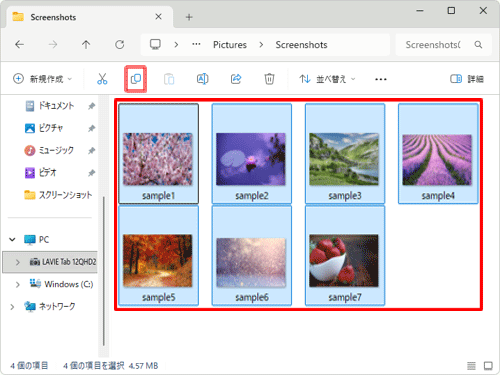Click the Refresh button
Viewport: 500px width, 375px height.
[x=120, y=44]
